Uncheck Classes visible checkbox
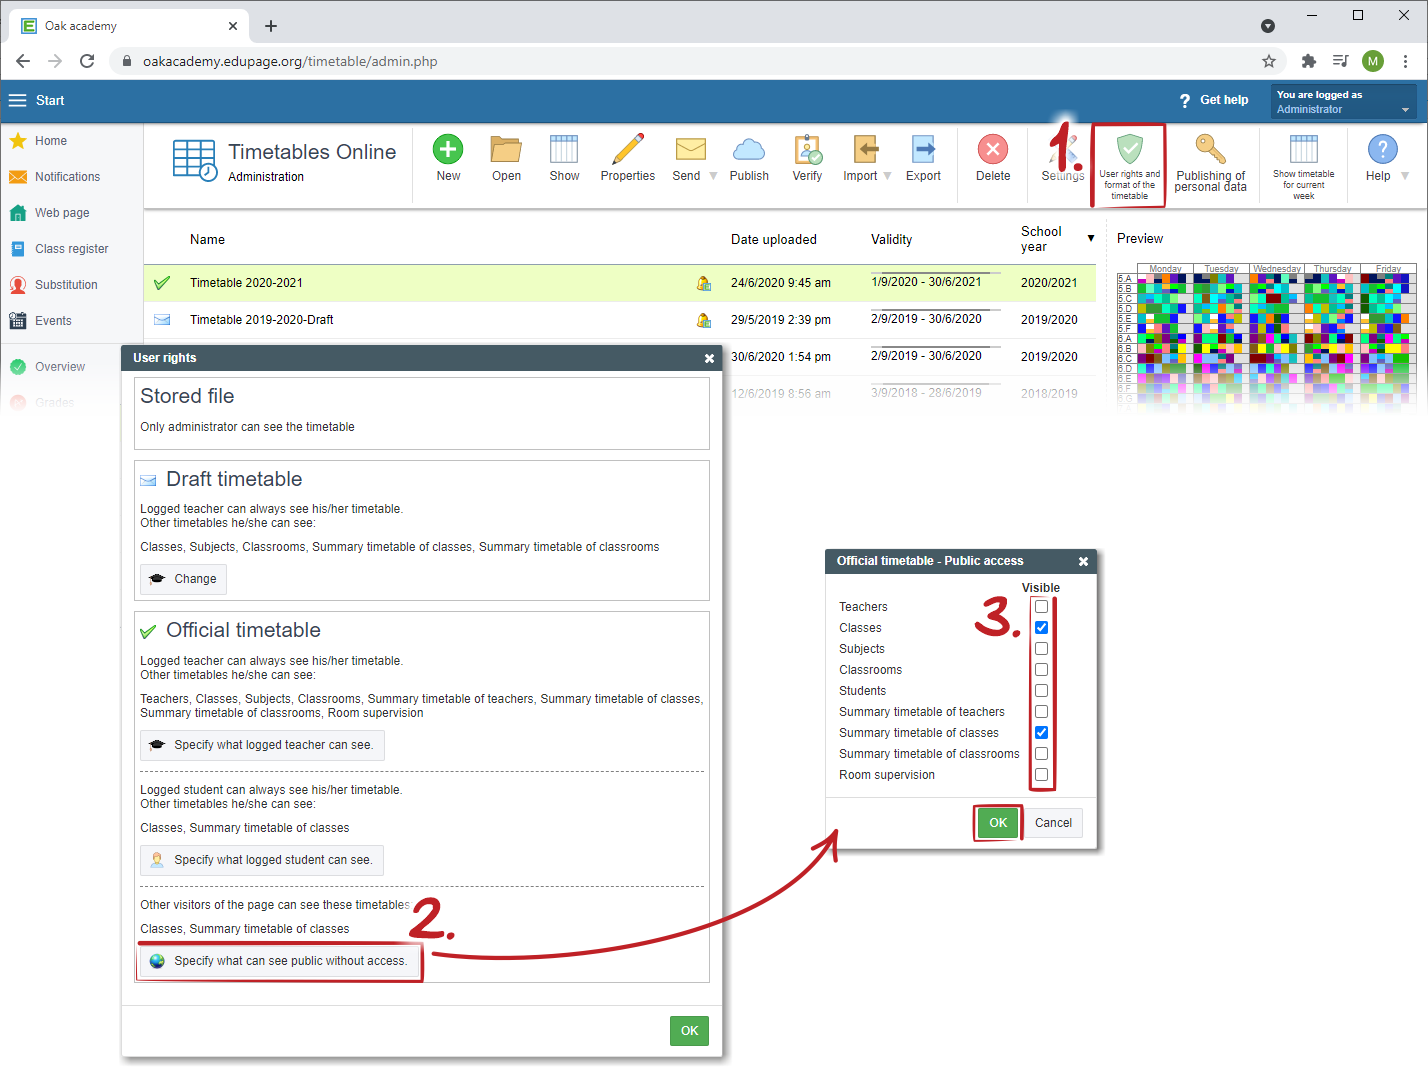 (x=1041, y=628)
